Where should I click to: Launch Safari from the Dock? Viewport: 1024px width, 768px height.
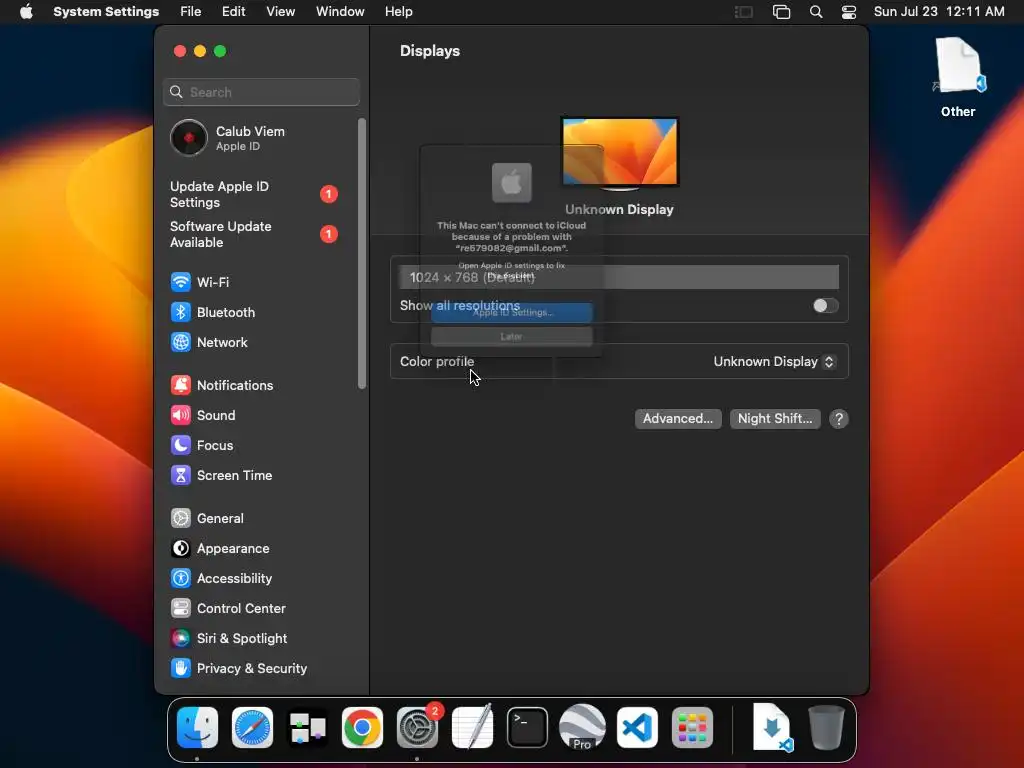click(x=252, y=727)
